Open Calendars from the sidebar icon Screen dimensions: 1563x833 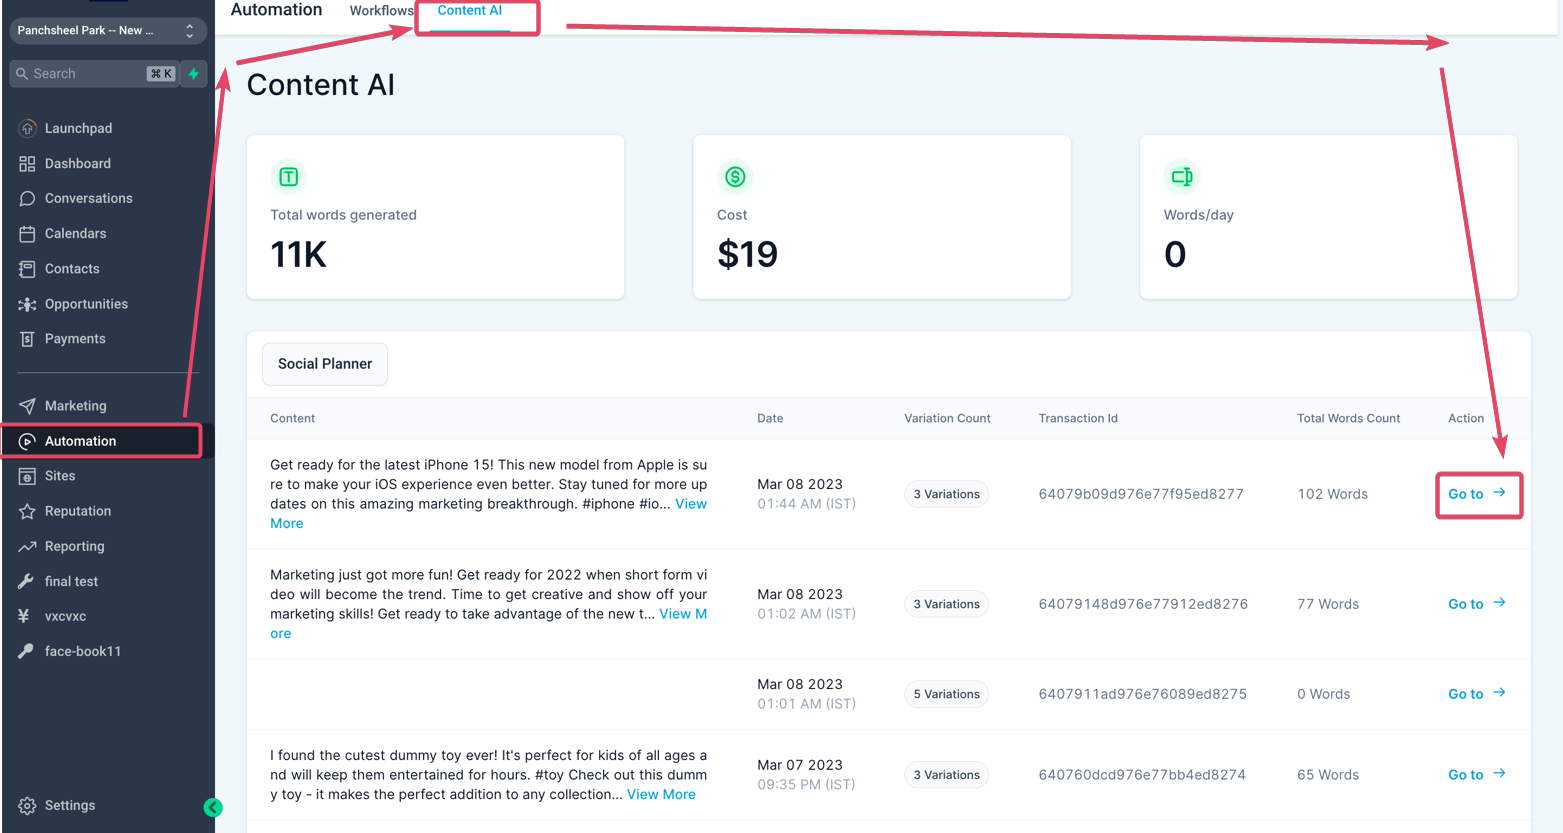[27, 234]
